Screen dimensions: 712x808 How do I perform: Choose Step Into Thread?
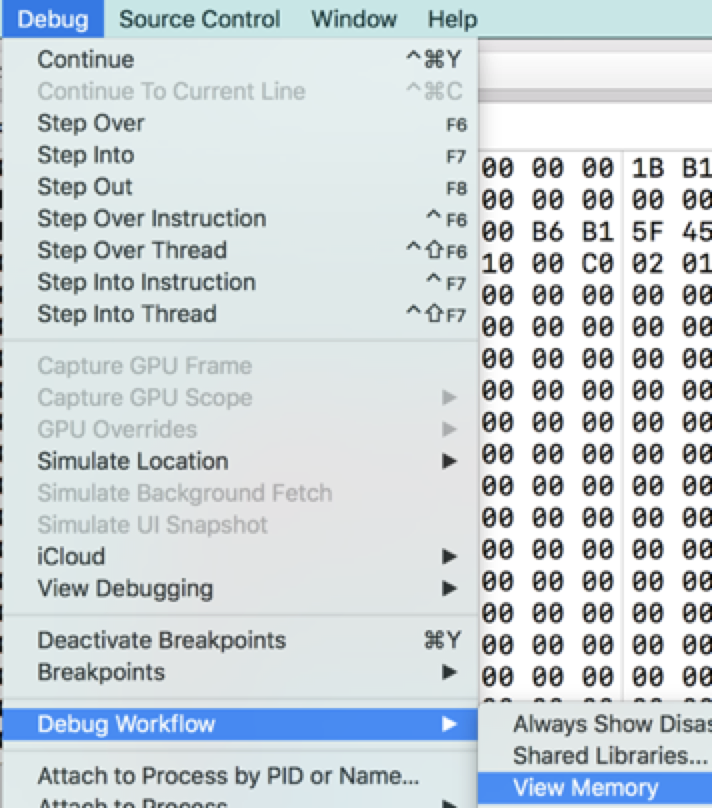(x=240, y=314)
